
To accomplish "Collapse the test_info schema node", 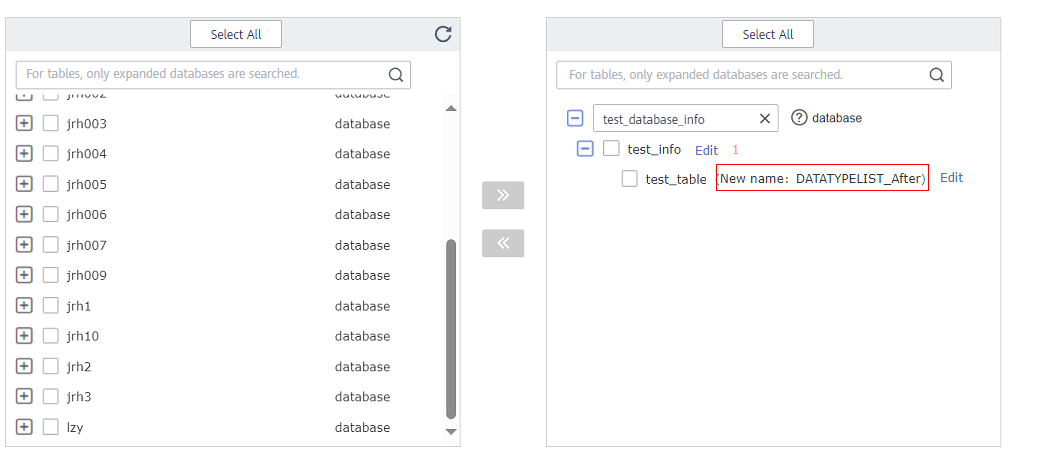I will point(585,148).
